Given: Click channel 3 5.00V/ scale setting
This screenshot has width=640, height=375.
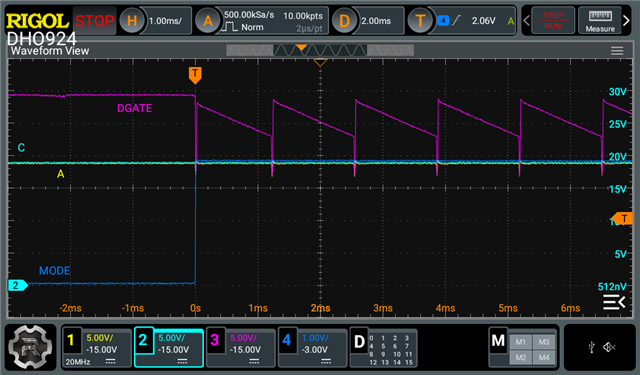Looking at the screenshot, I should 243,338.
